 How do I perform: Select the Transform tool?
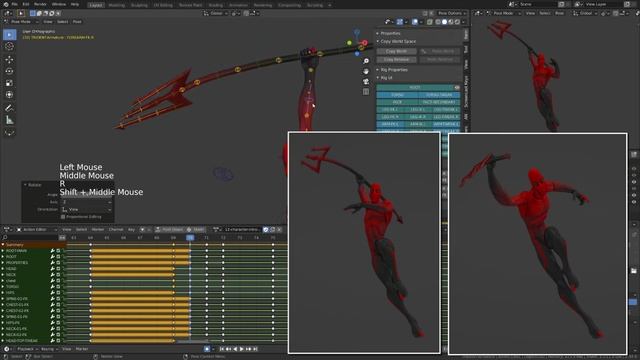coord(9,95)
